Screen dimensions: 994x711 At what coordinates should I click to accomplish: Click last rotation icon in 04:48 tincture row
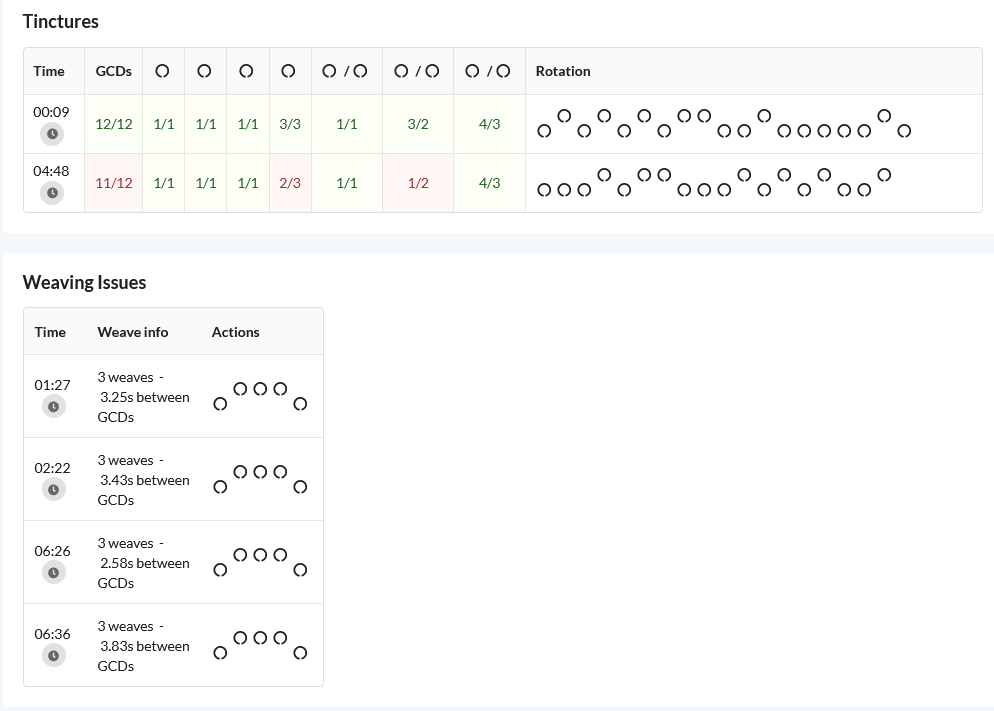tap(884, 174)
